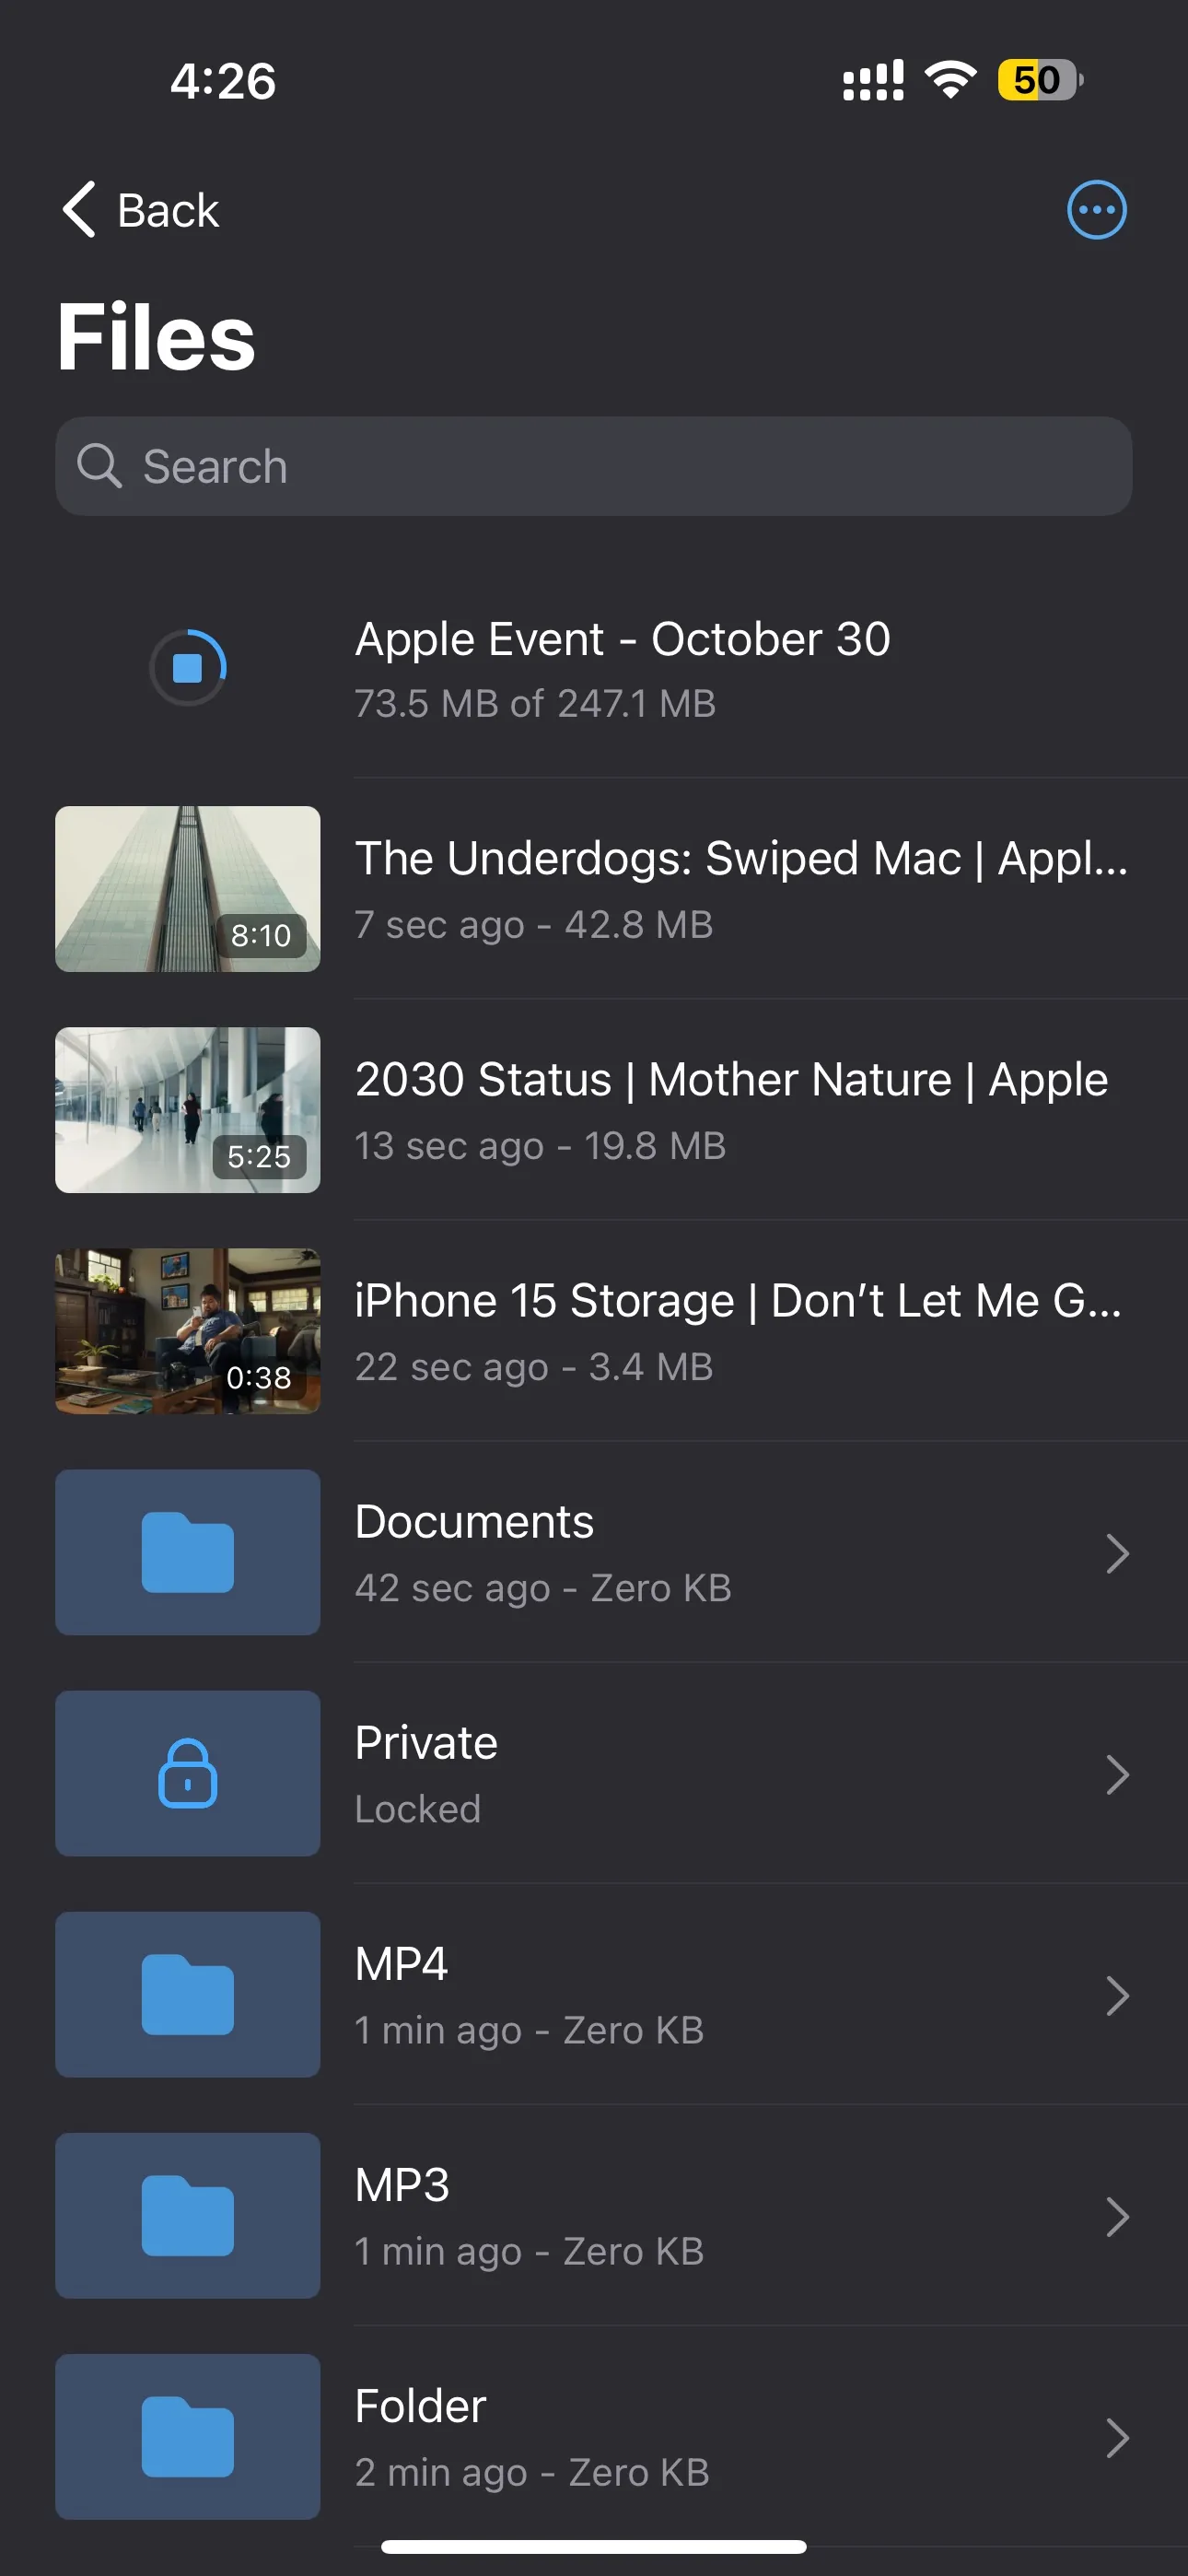Tap the Locked status text

(418, 1809)
